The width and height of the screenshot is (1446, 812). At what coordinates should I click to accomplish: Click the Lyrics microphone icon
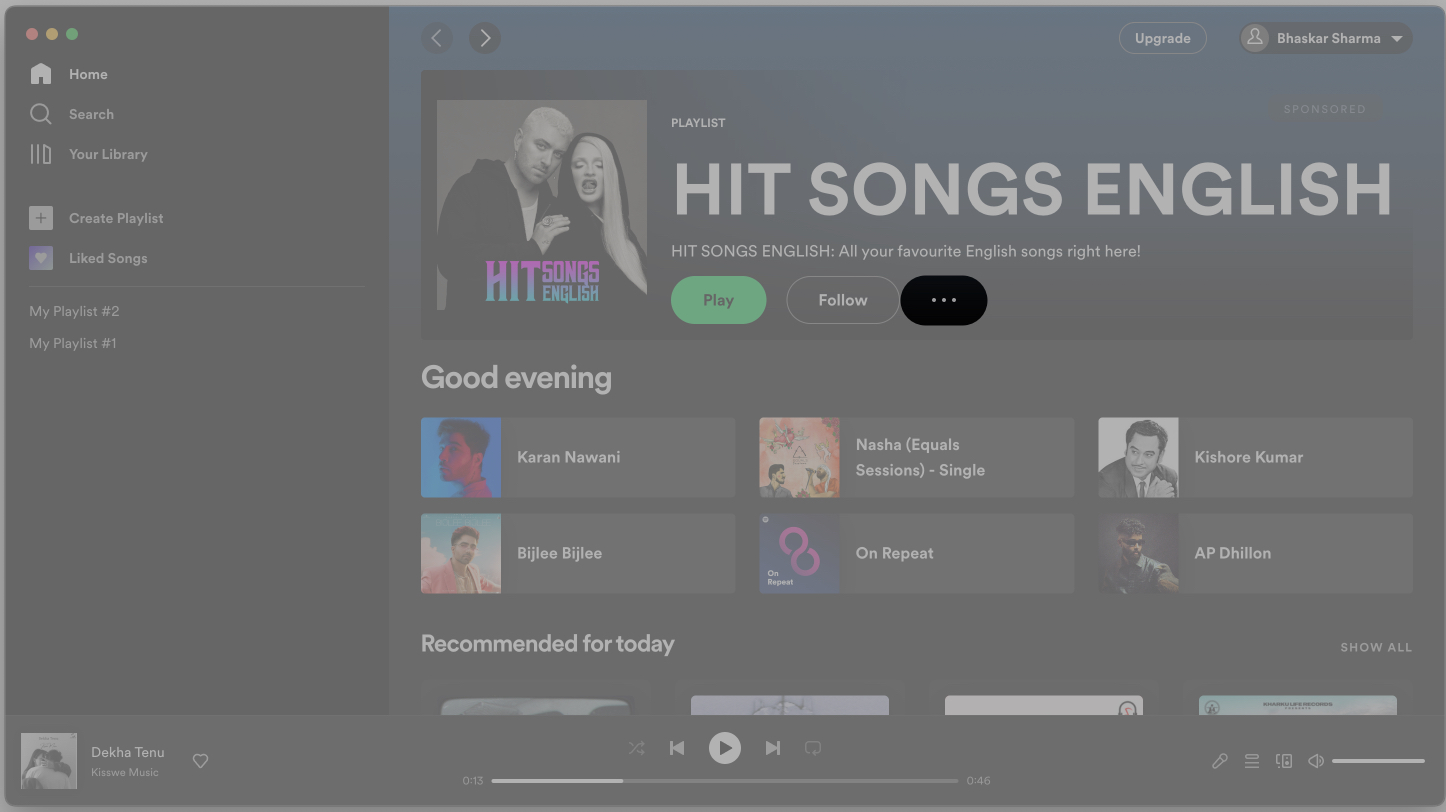(x=1219, y=760)
